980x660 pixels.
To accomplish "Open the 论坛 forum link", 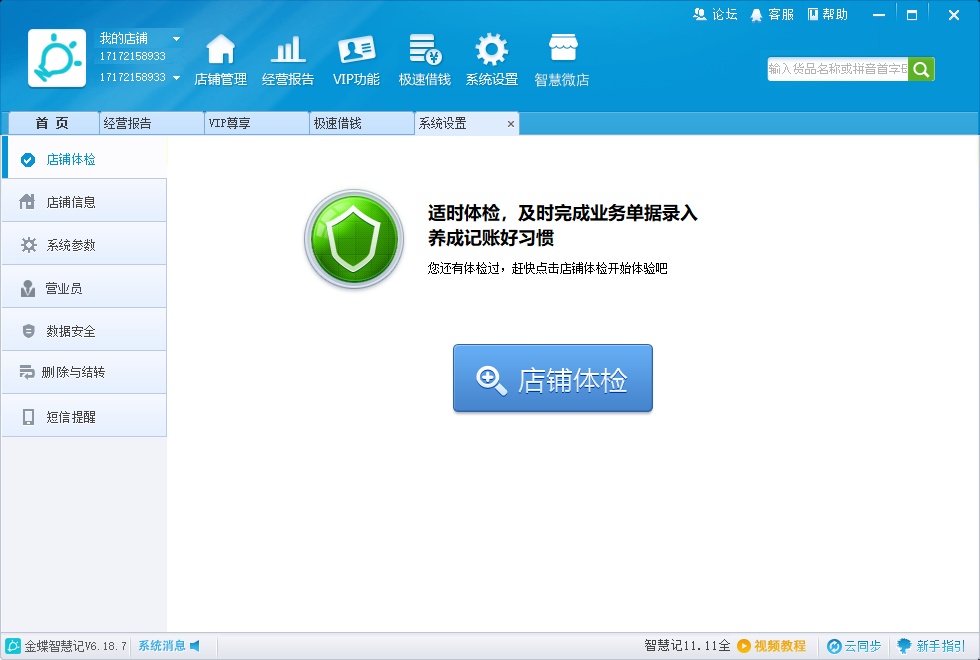I will click(x=716, y=14).
